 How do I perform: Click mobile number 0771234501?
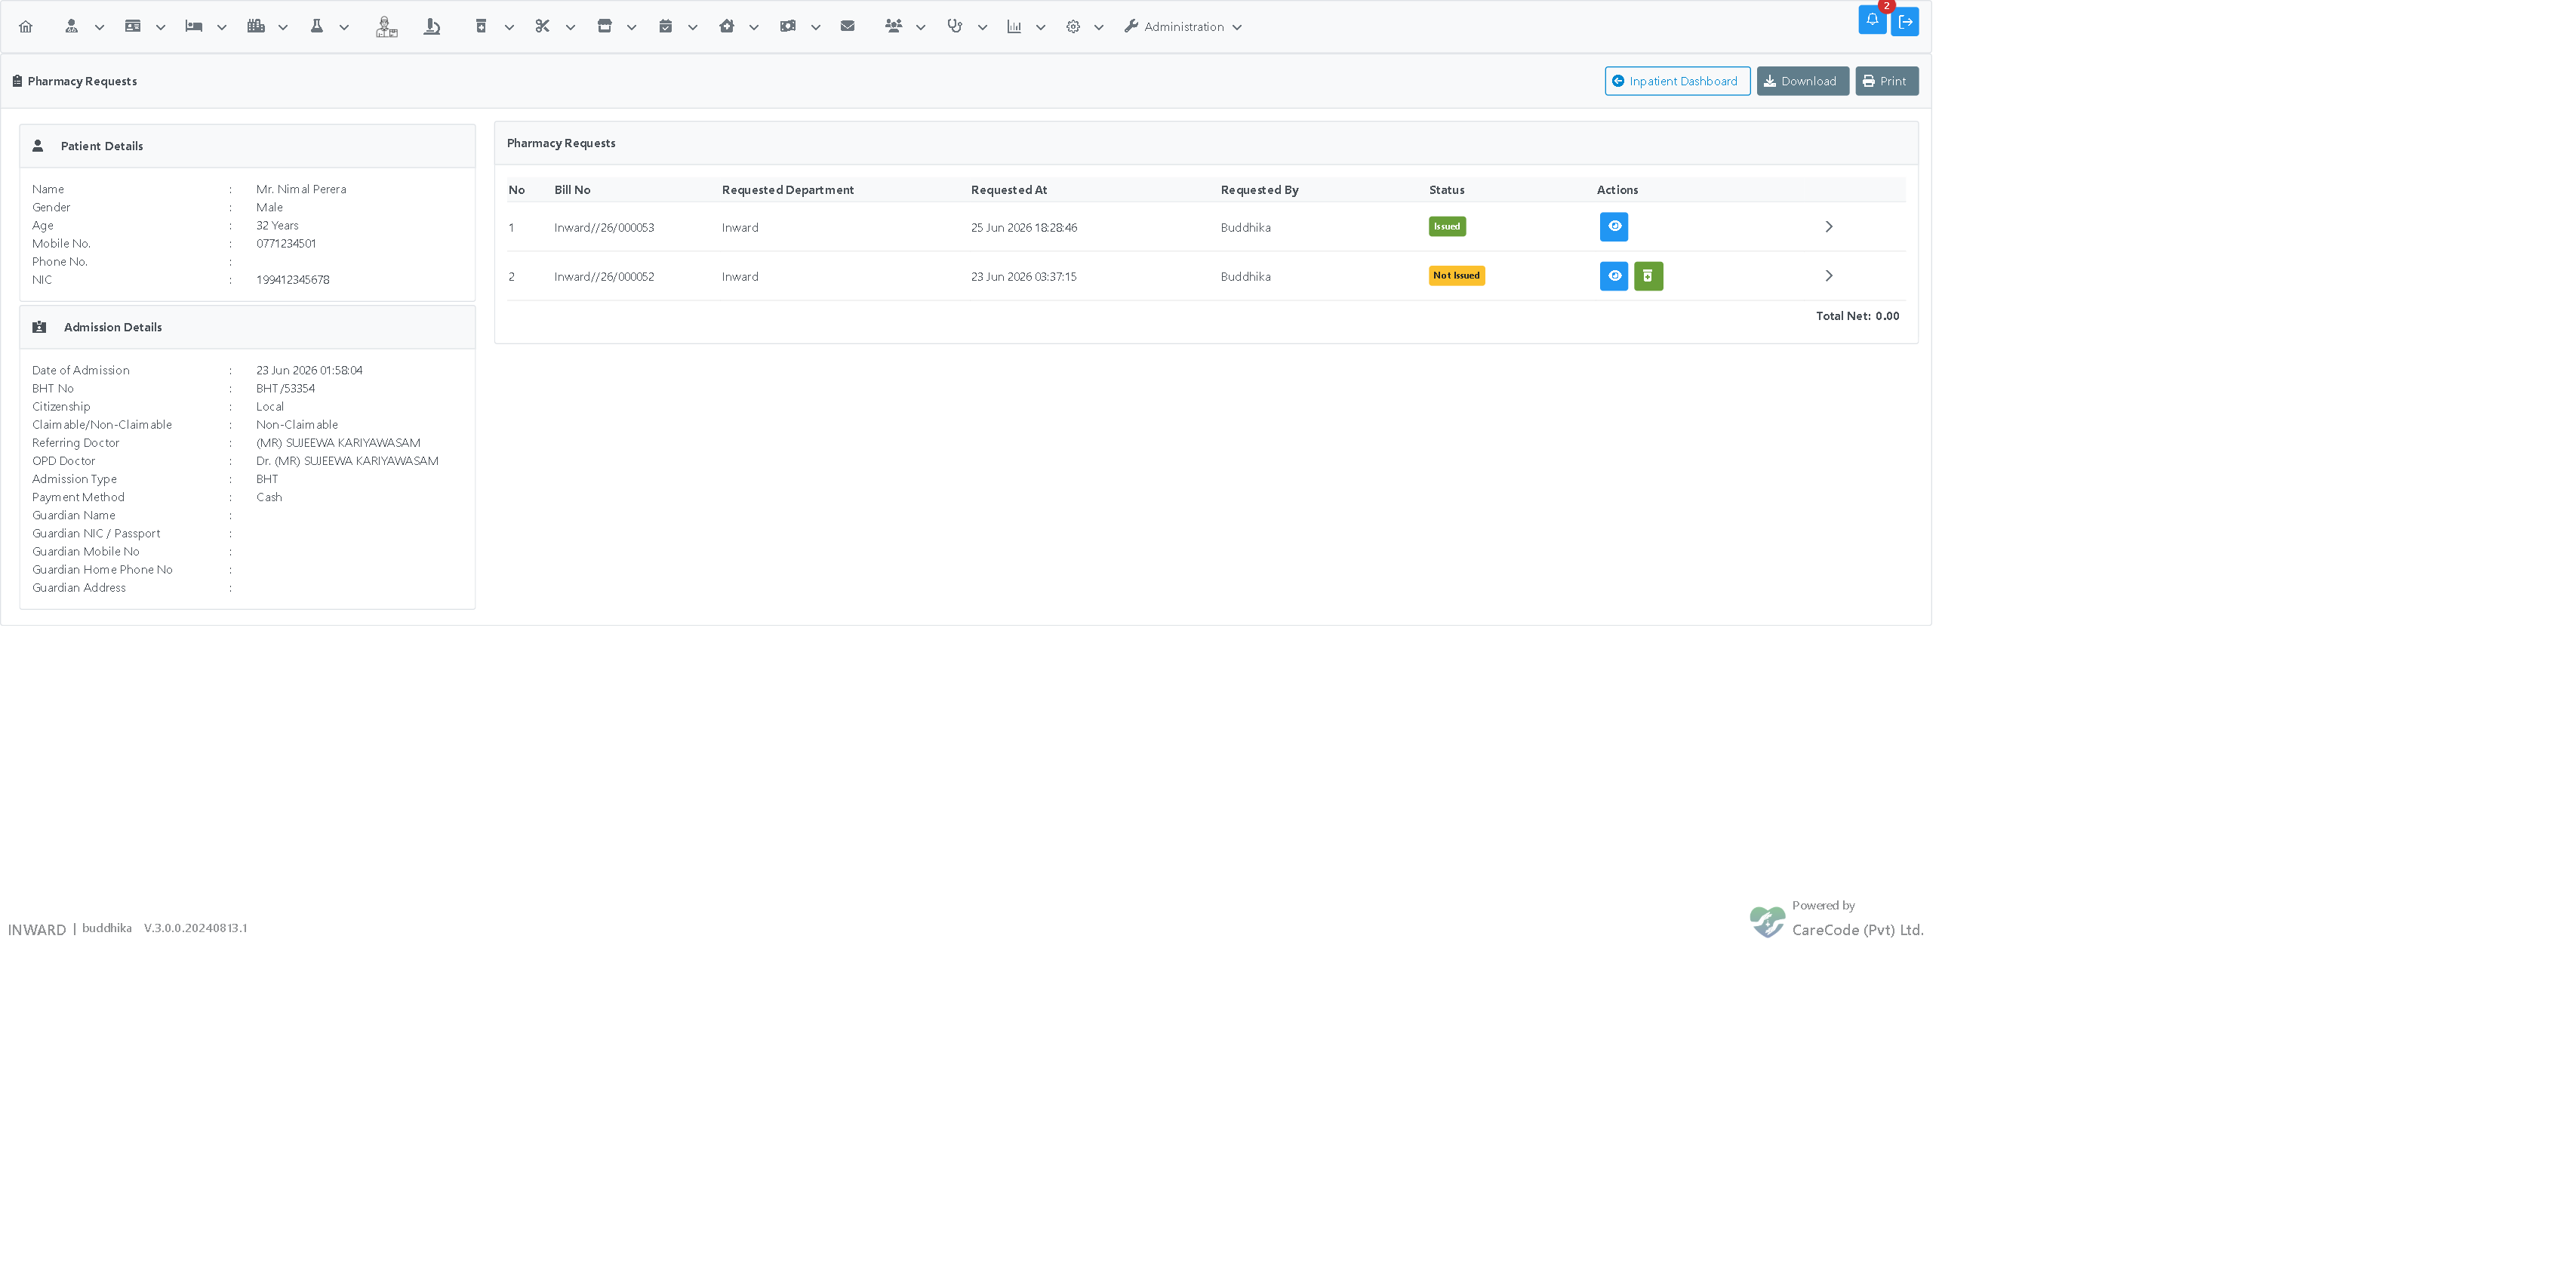(286, 244)
